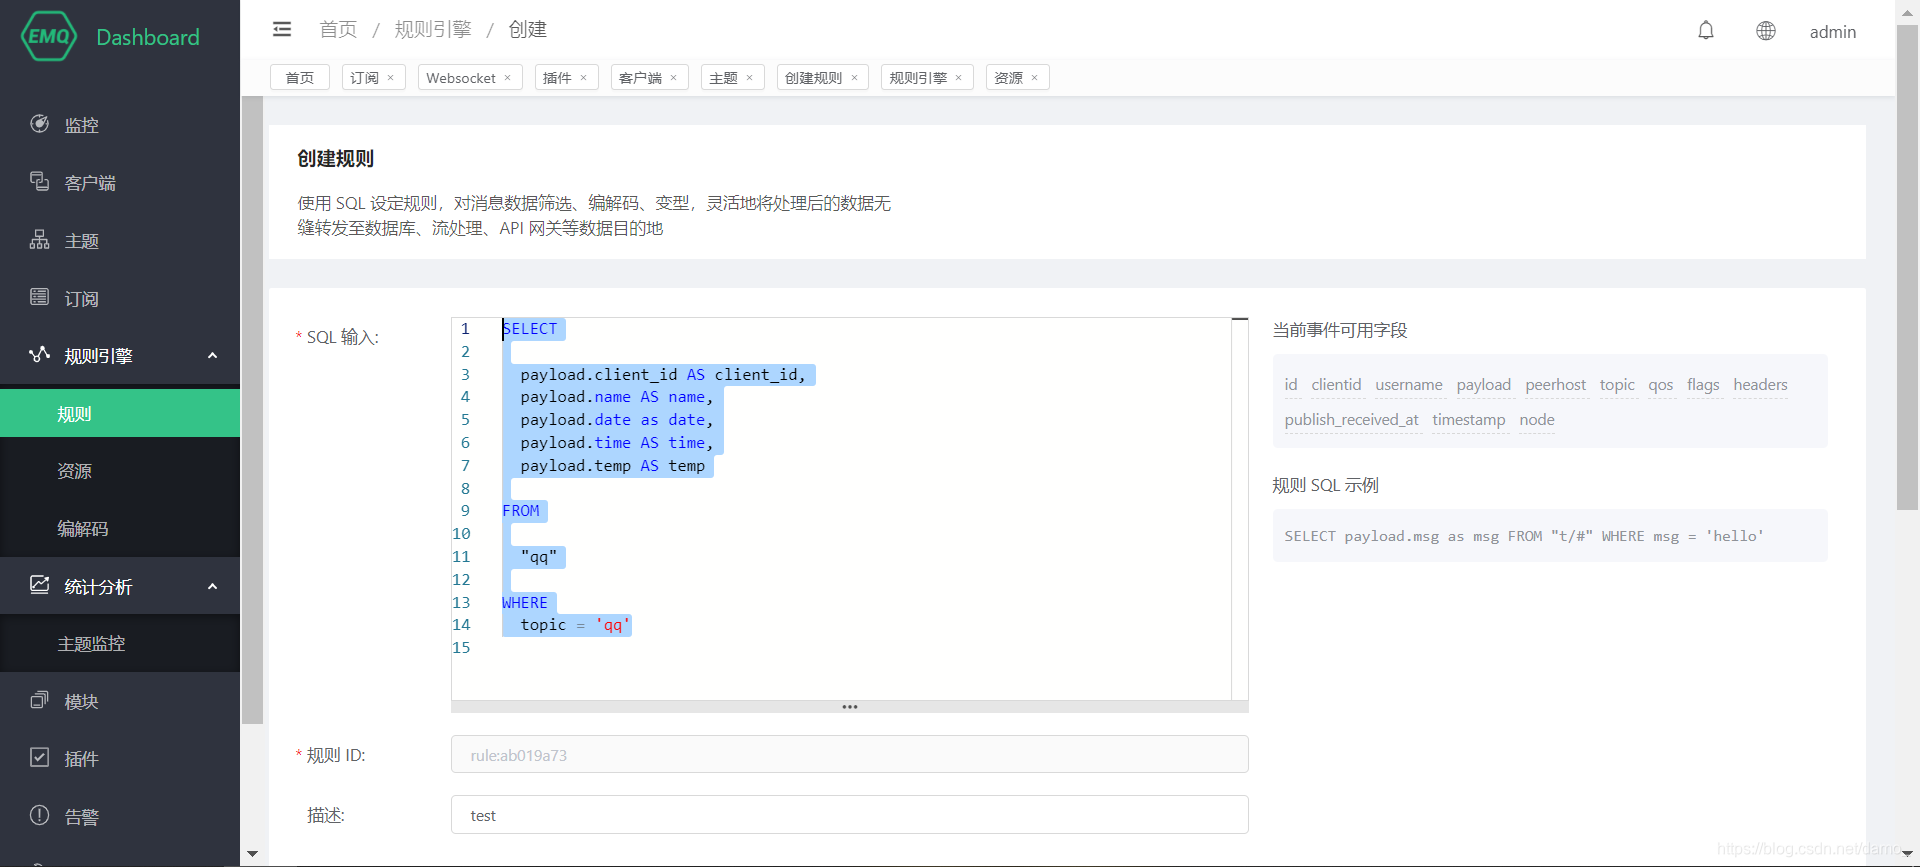Insert the qos field tag

tap(1661, 385)
